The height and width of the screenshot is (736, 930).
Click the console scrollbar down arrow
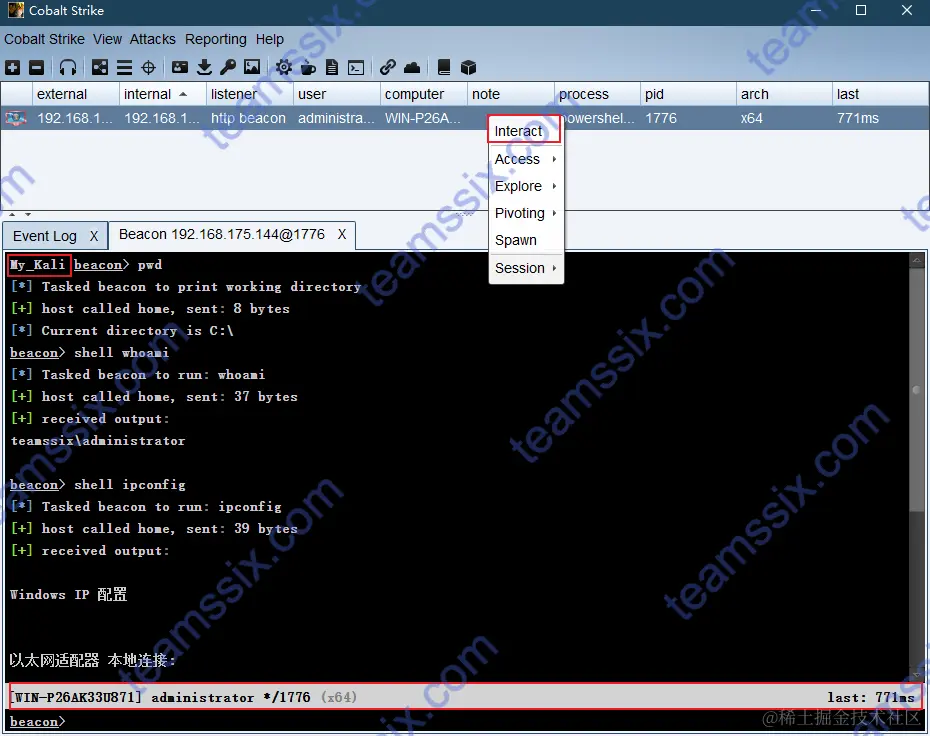(x=916, y=674)
